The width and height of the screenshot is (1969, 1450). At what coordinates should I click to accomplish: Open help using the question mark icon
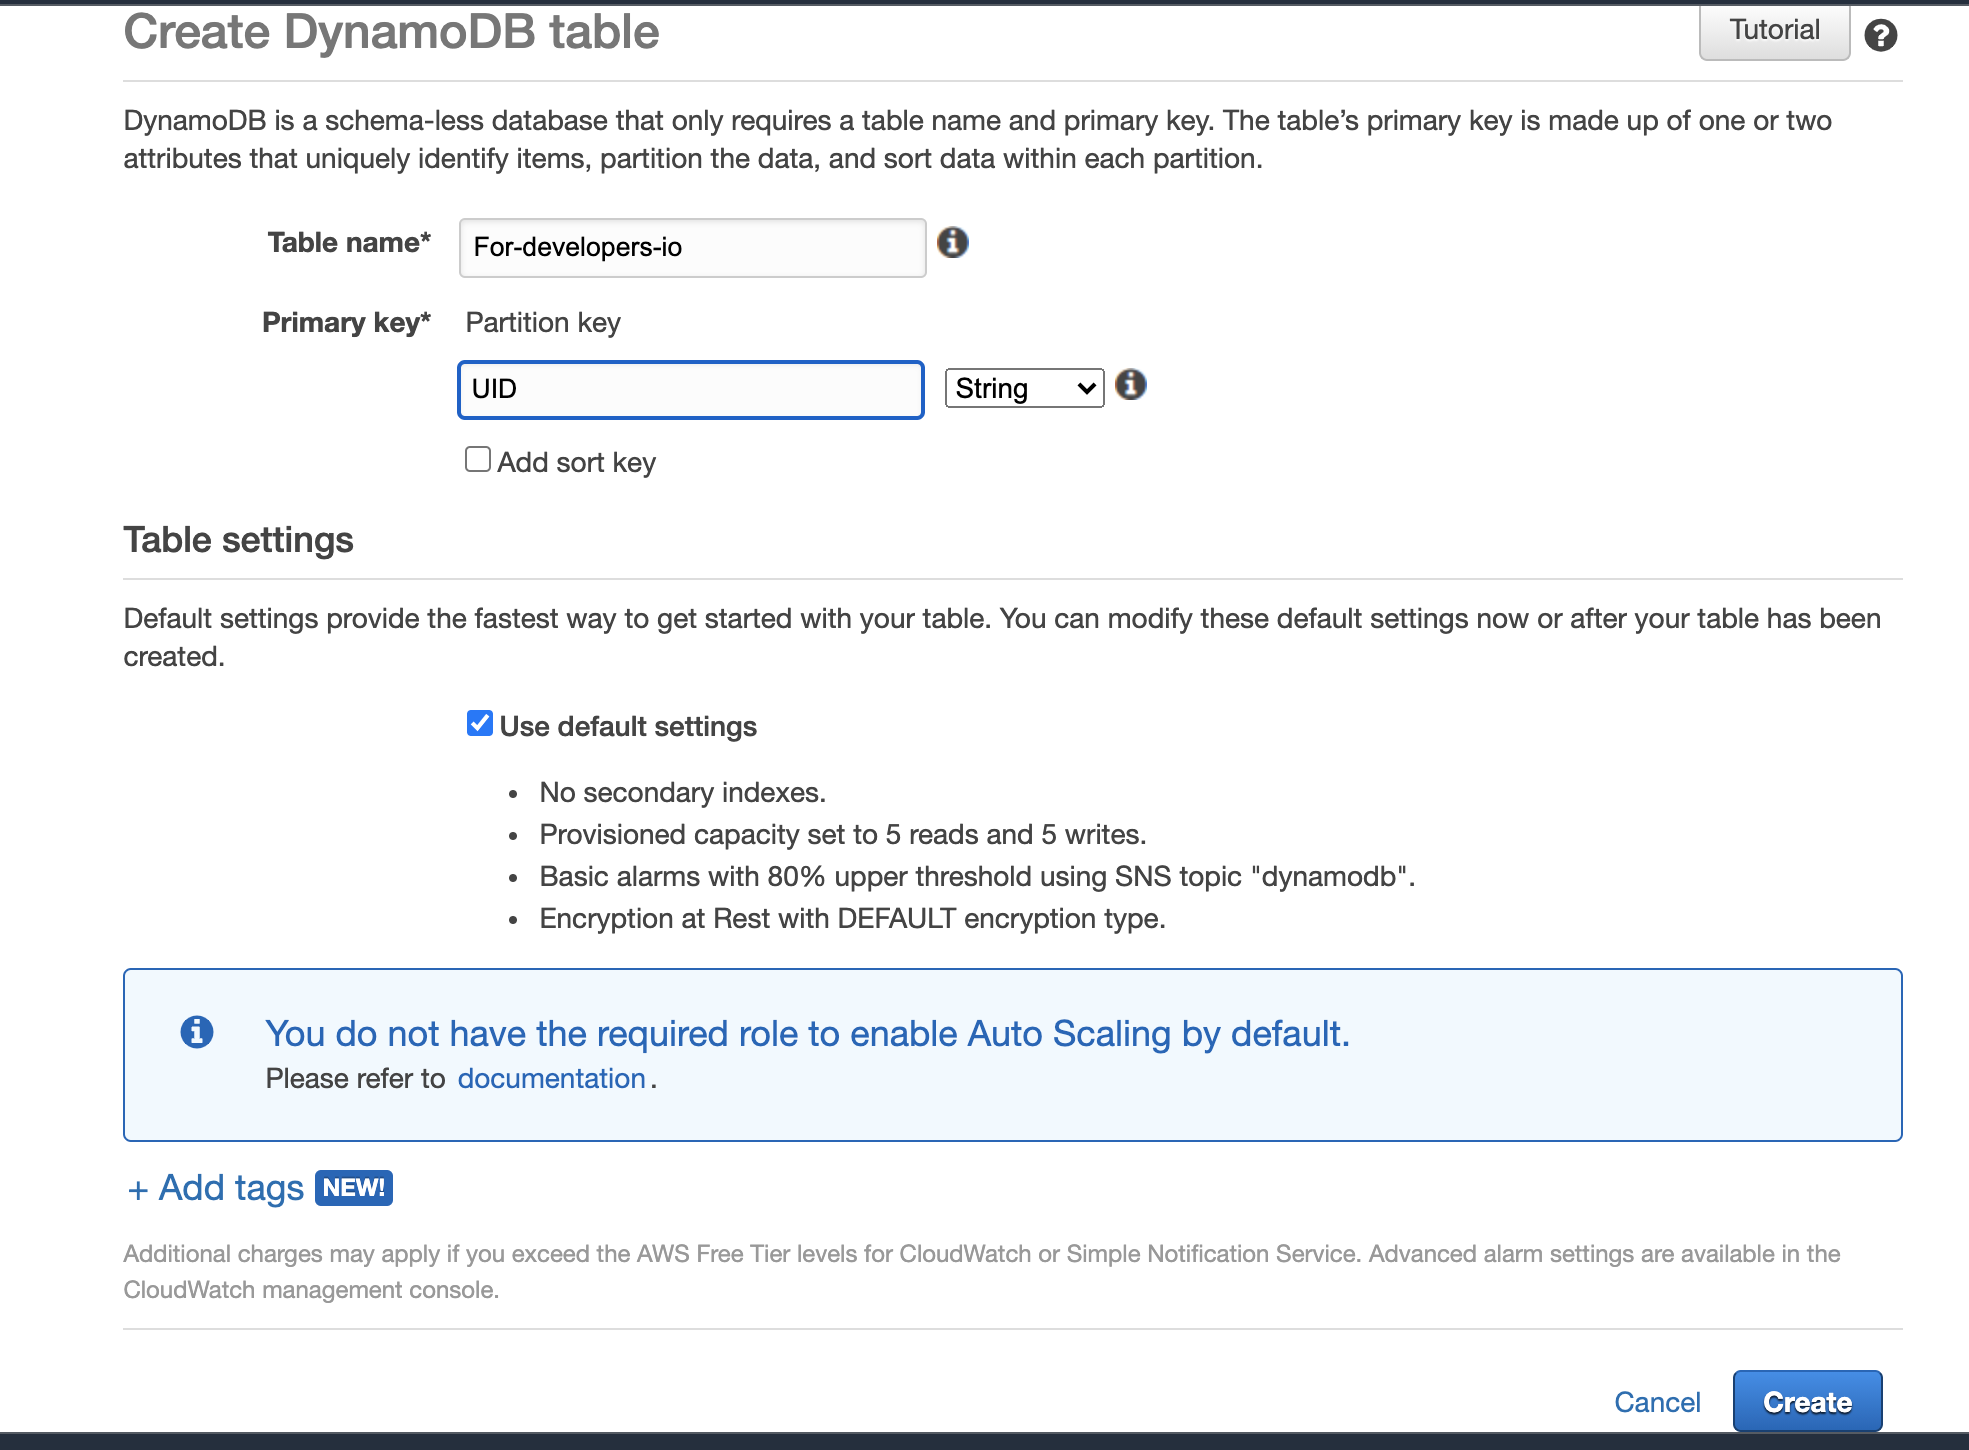1881,34
